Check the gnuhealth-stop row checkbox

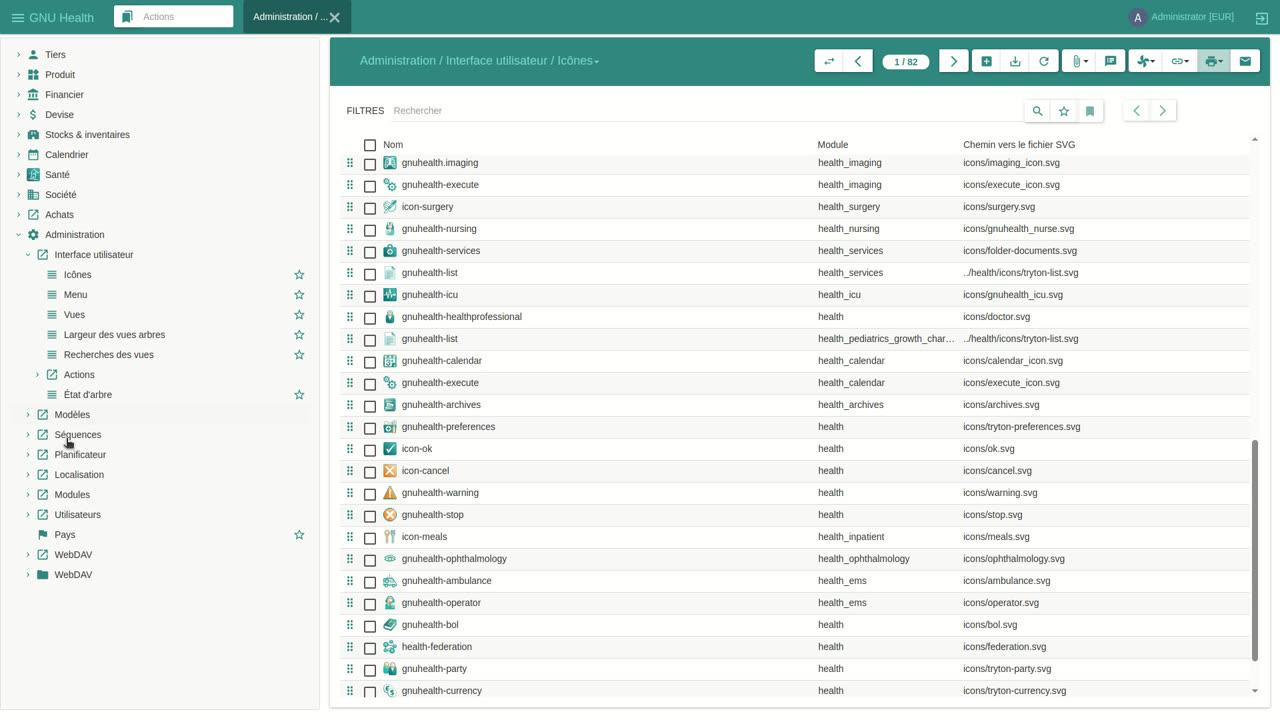370,516
